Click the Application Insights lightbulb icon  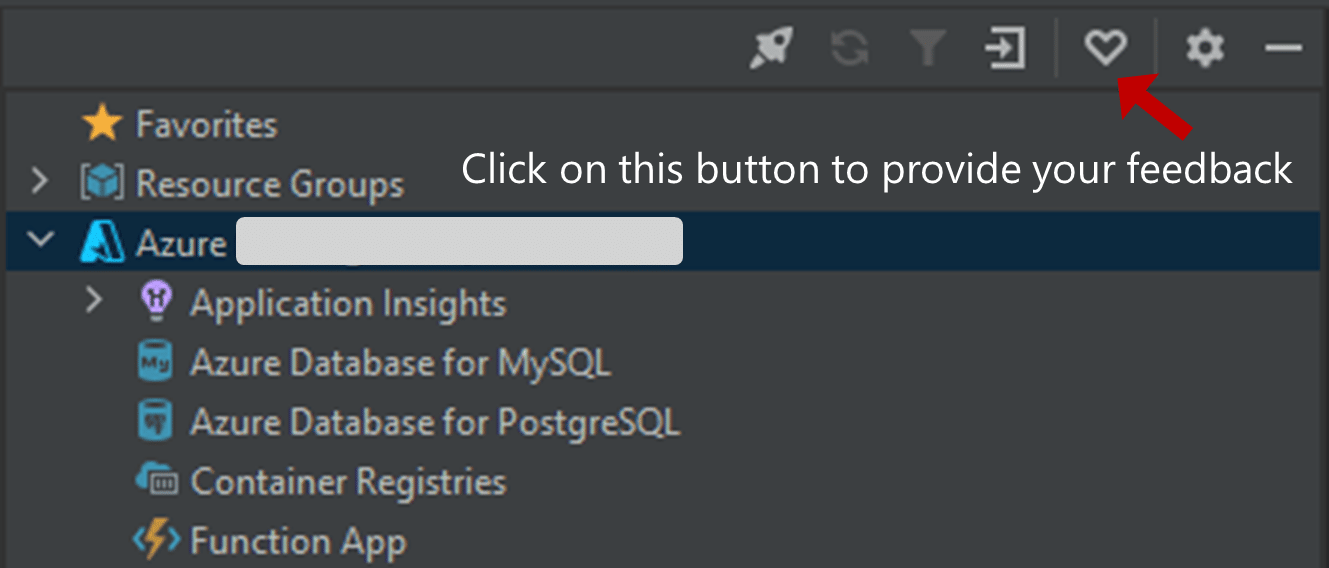tap(156, 302)
